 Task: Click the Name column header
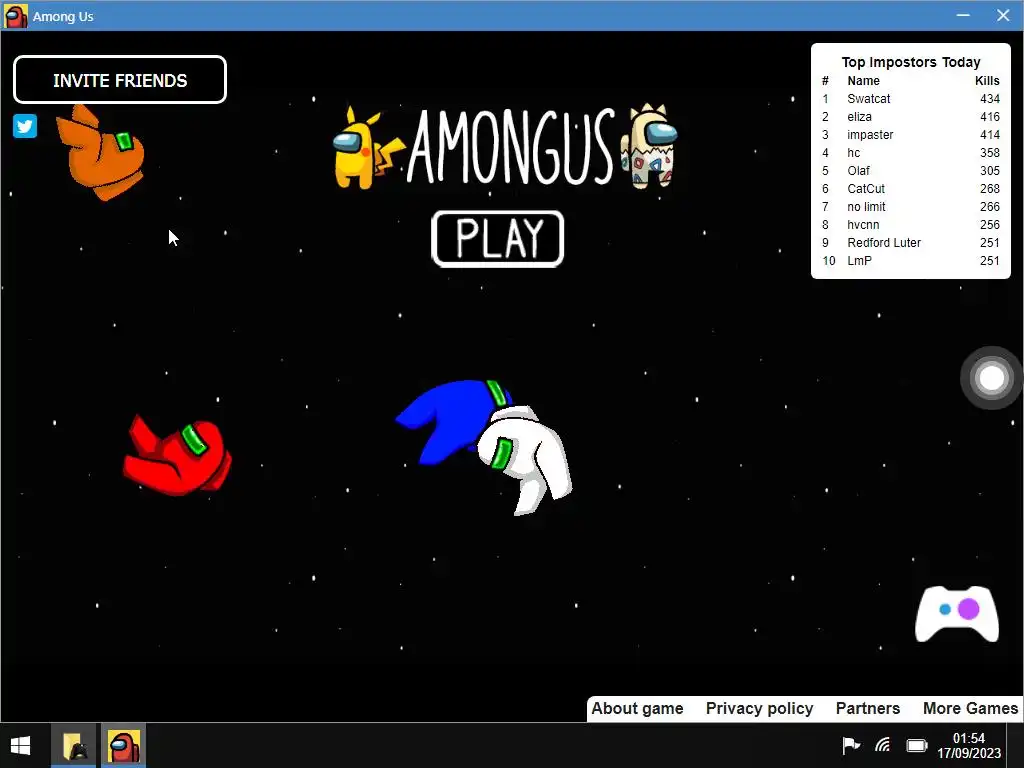pyautogui.click(x=863, y=81)
